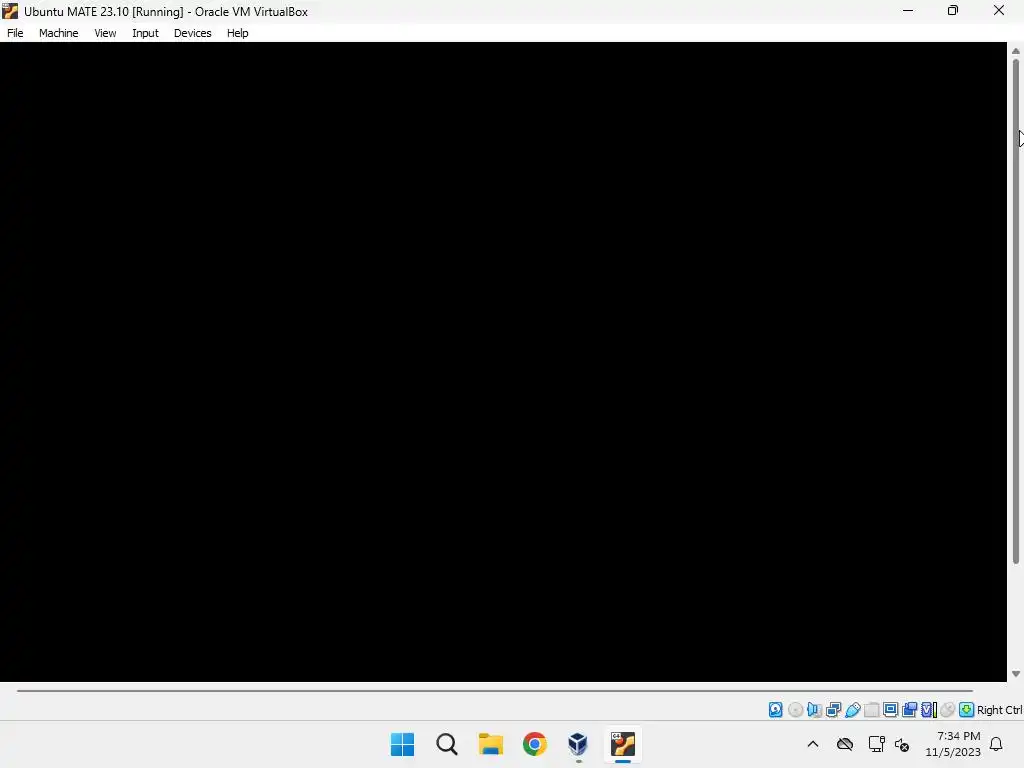This screenshot has height=768, width=1024.
Task: Click the network adapters status icon
Action: (x=833, y=710)
